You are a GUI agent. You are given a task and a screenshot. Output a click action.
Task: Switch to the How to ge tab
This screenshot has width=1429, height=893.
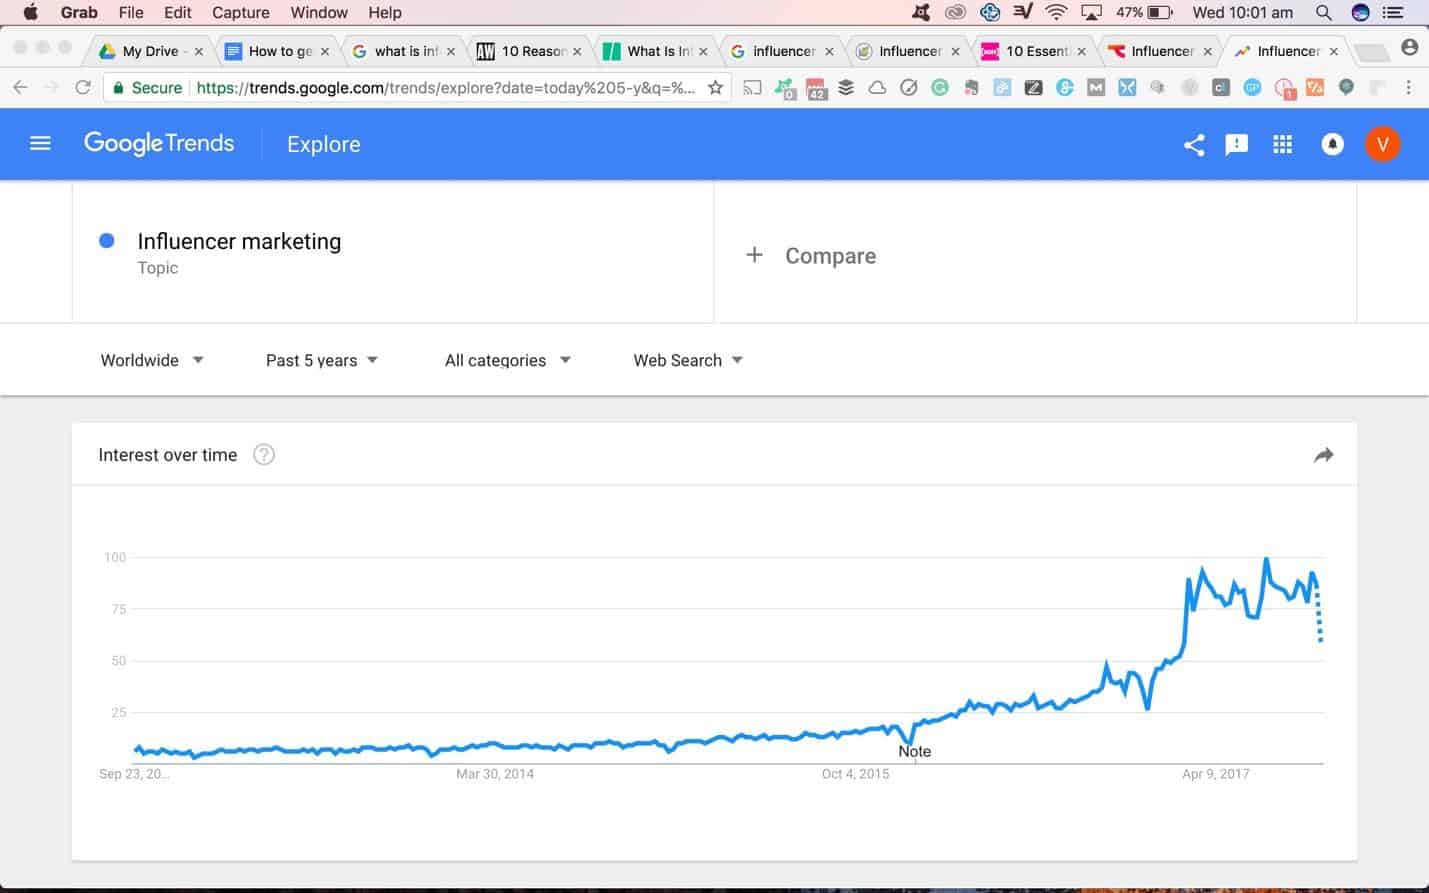pyautogui.click(x=278, y=51)
